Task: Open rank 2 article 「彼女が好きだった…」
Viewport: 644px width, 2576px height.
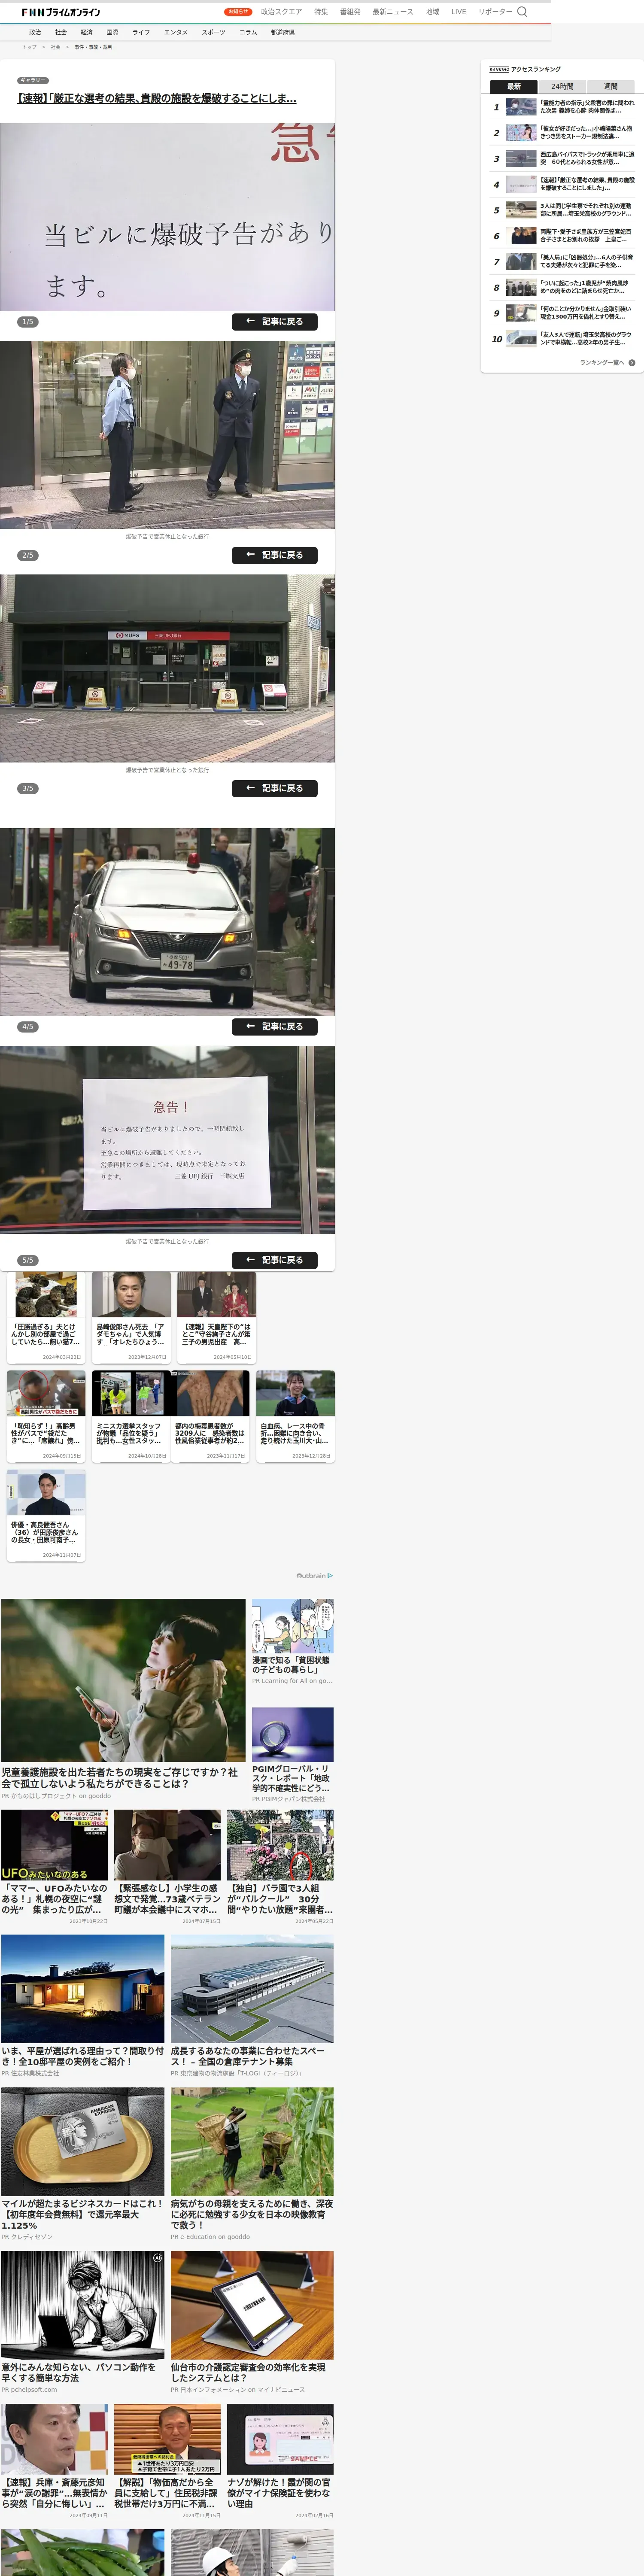Action: point(563,133)
